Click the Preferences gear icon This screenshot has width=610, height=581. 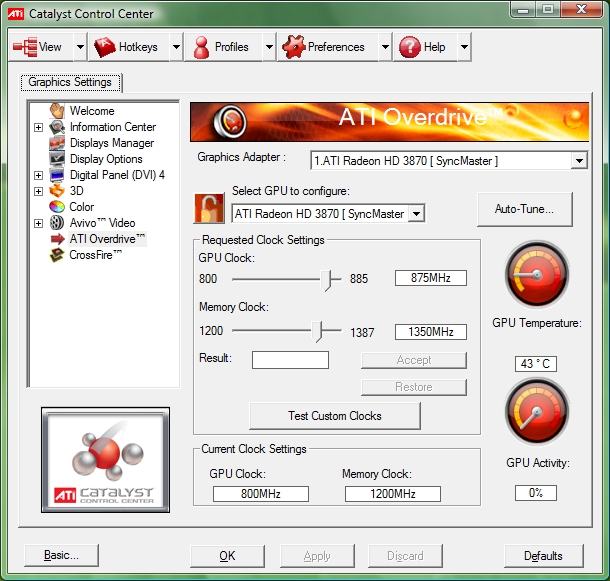293,47
